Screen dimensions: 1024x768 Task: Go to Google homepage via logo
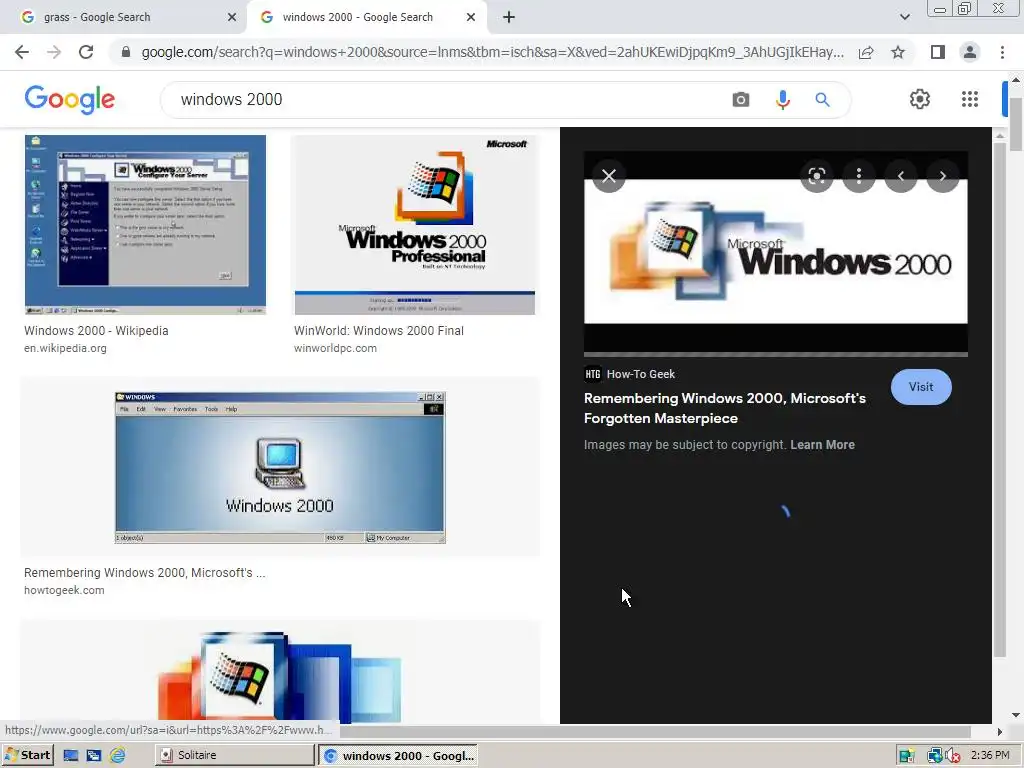[70, 99]
